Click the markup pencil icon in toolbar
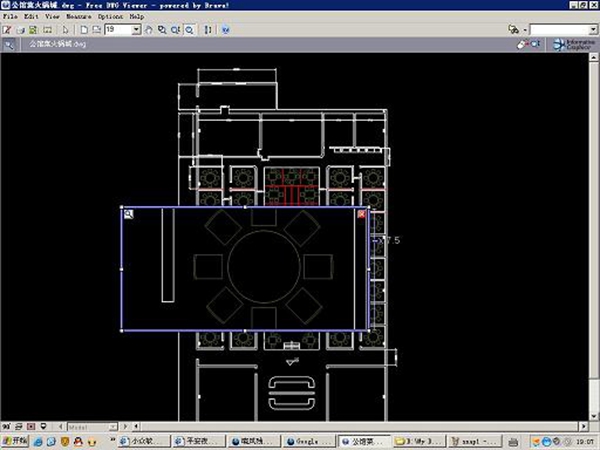The image size is (600, 450). pyautogui.click(x=8, y=30)
